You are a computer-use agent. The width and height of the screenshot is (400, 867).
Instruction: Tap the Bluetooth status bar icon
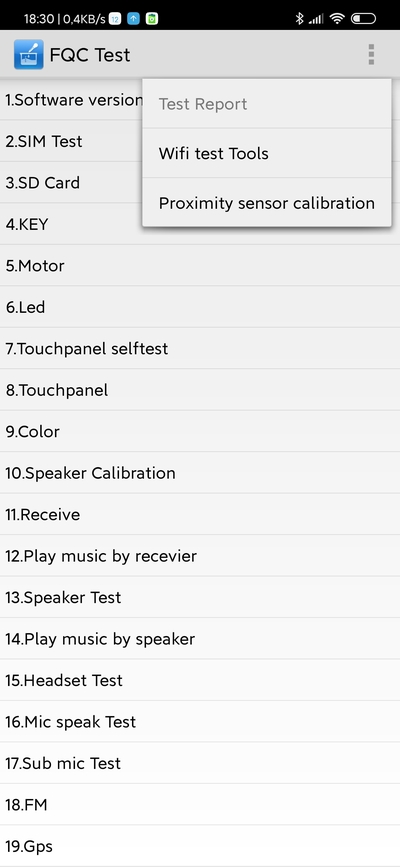(299, 19)
